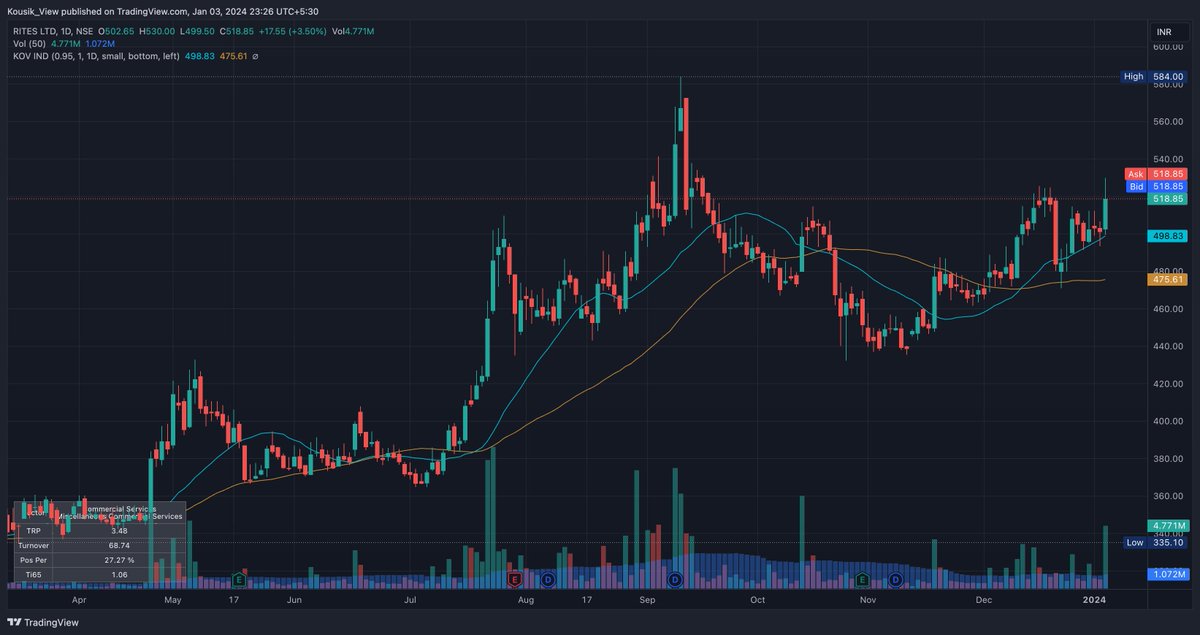Open the dividend marker just after Sep
Image resolution: width=1200 pixels, height=635 pixels.
675,579
